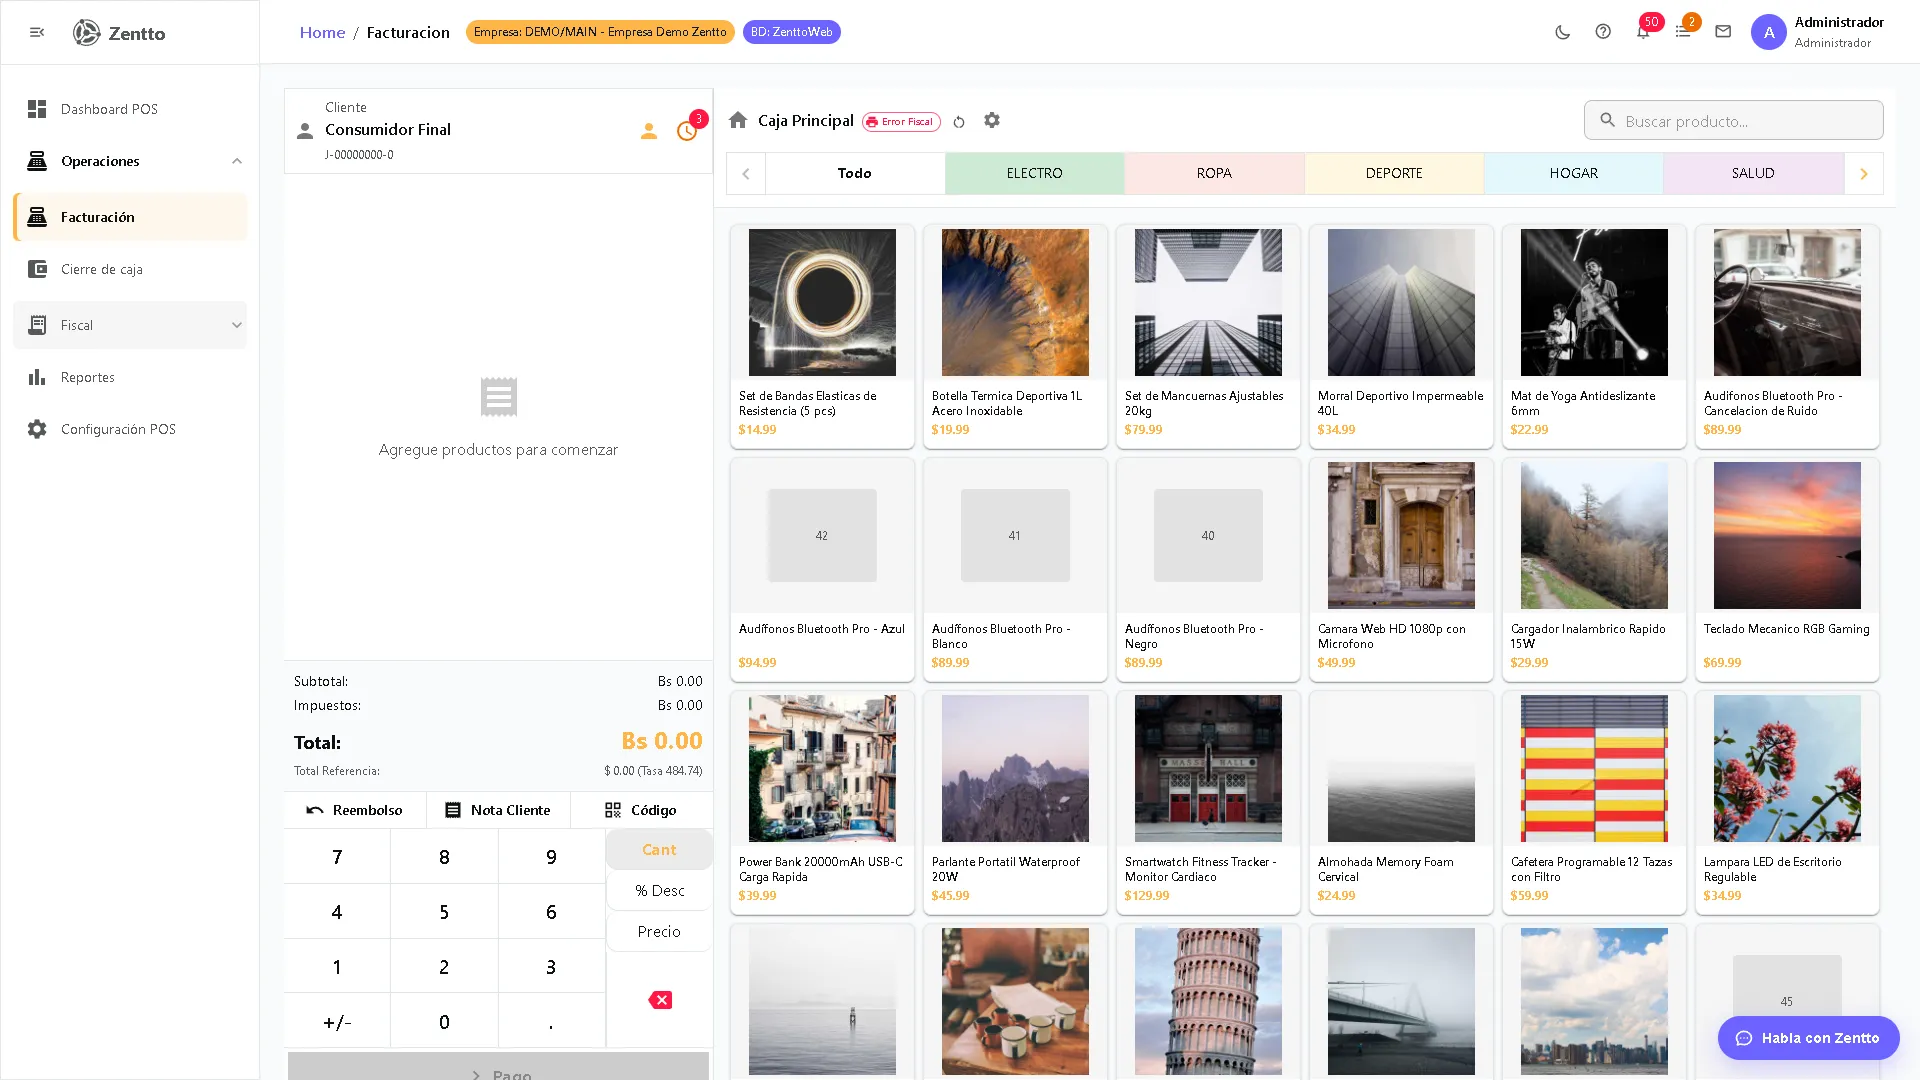The image size is (1920, 1080).
Task: Select the ROPA category tab
Action: click(x=1214, y=174)
